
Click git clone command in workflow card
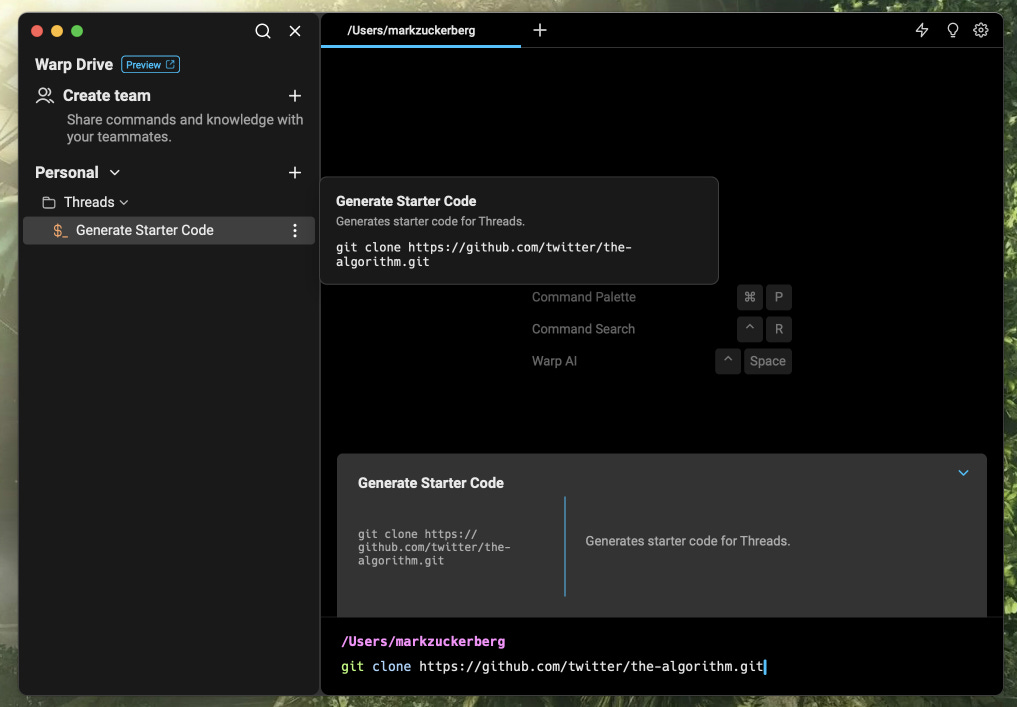(x=434, y=547)
